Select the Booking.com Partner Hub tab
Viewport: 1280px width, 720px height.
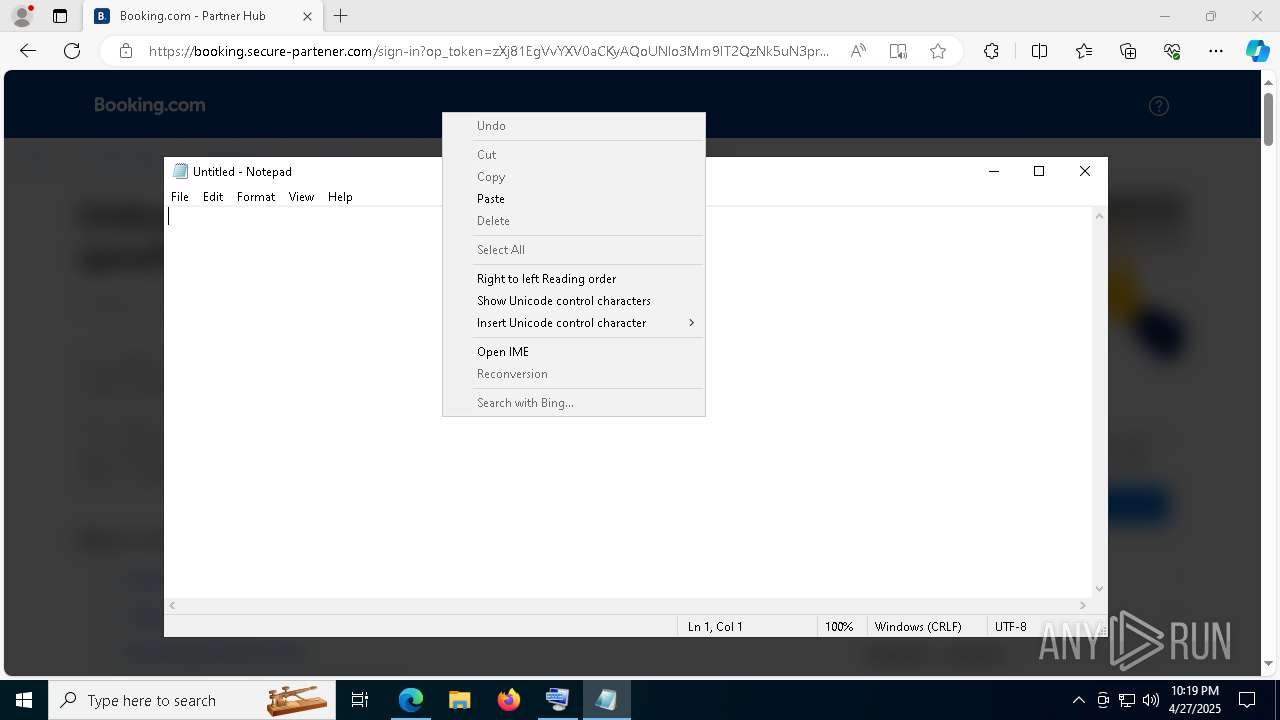203,16
